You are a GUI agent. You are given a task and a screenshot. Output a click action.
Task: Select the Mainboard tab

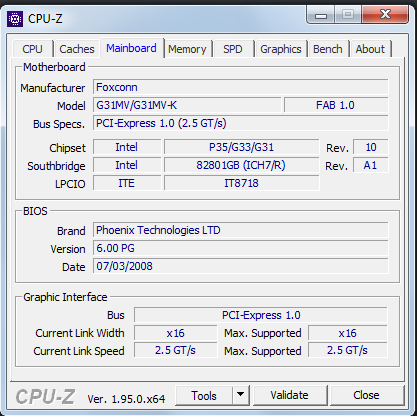point(131,48)
